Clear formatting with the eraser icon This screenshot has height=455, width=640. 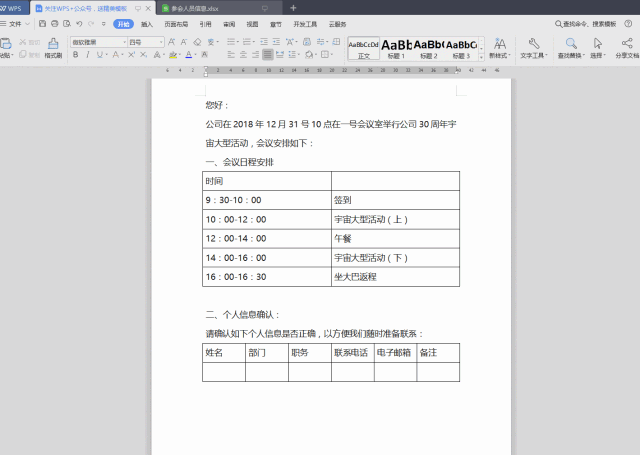[x=198, y=42]
